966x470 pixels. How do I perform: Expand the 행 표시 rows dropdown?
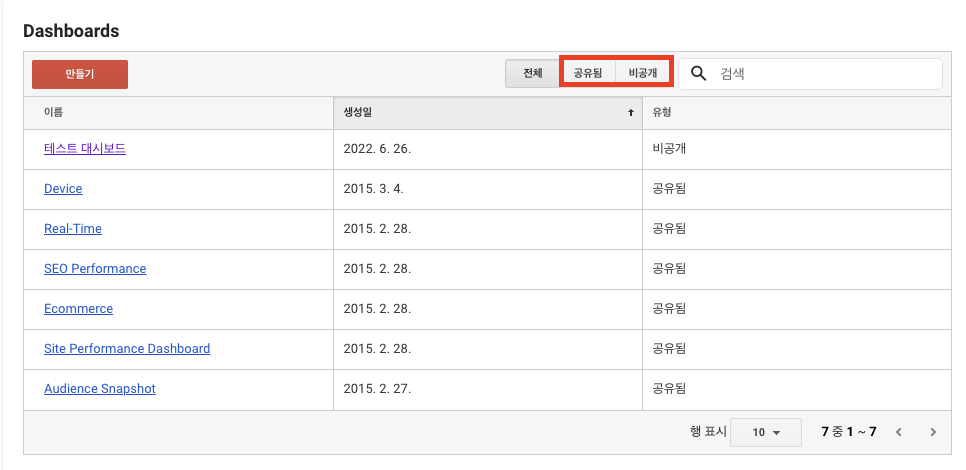coord(766,432)
